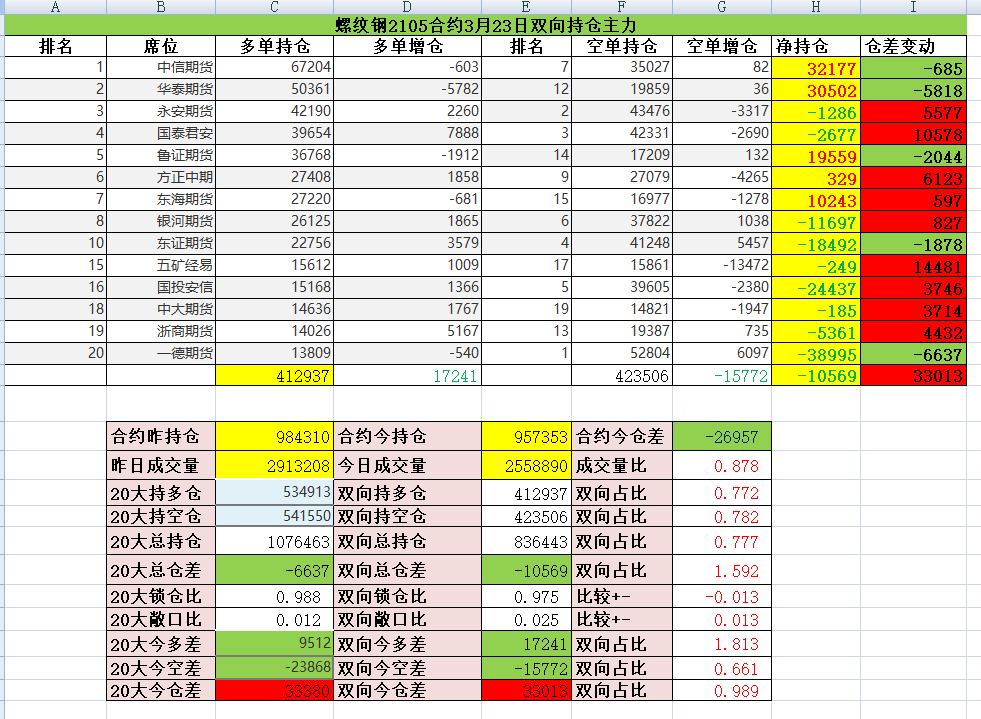Click the 净持仓 header cell
Screen dimensions: 981x719
815,47
